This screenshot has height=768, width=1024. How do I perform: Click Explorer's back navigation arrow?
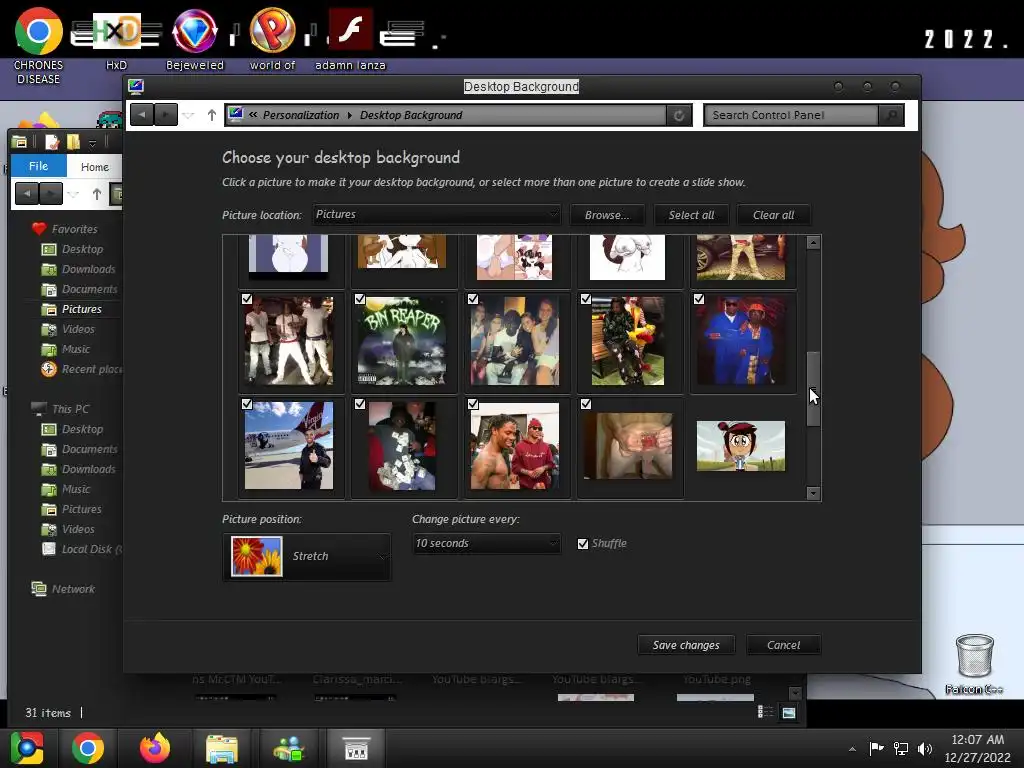[x=26, y=194]
